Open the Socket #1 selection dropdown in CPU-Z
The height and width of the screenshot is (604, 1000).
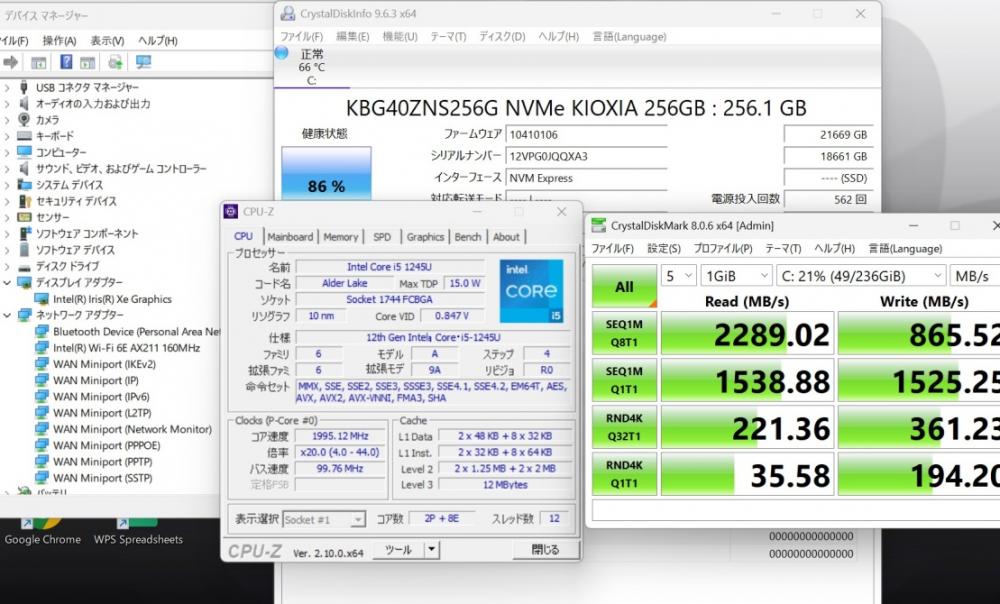pos(324,519)
